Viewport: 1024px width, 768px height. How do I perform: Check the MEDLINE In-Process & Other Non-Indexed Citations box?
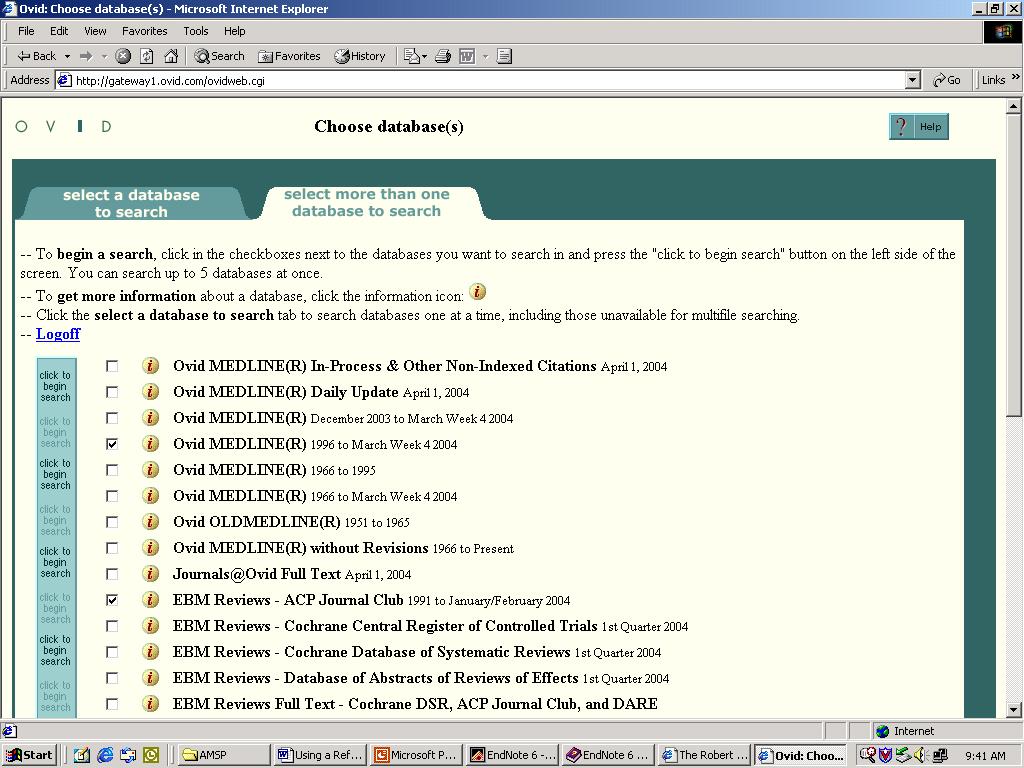[x=112, y=366]
